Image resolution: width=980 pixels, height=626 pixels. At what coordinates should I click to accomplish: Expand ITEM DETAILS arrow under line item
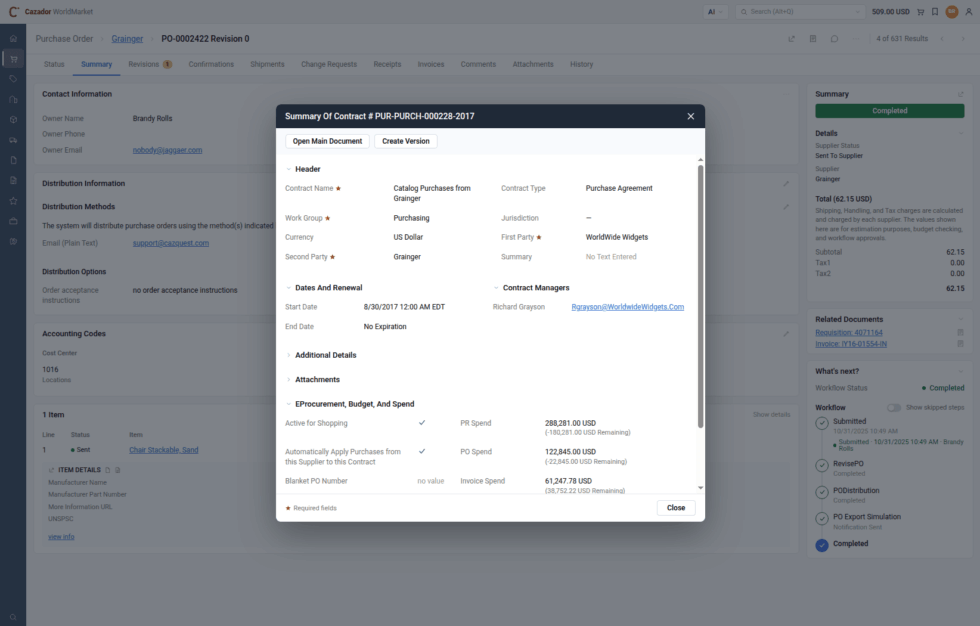[x=51, y=470]
